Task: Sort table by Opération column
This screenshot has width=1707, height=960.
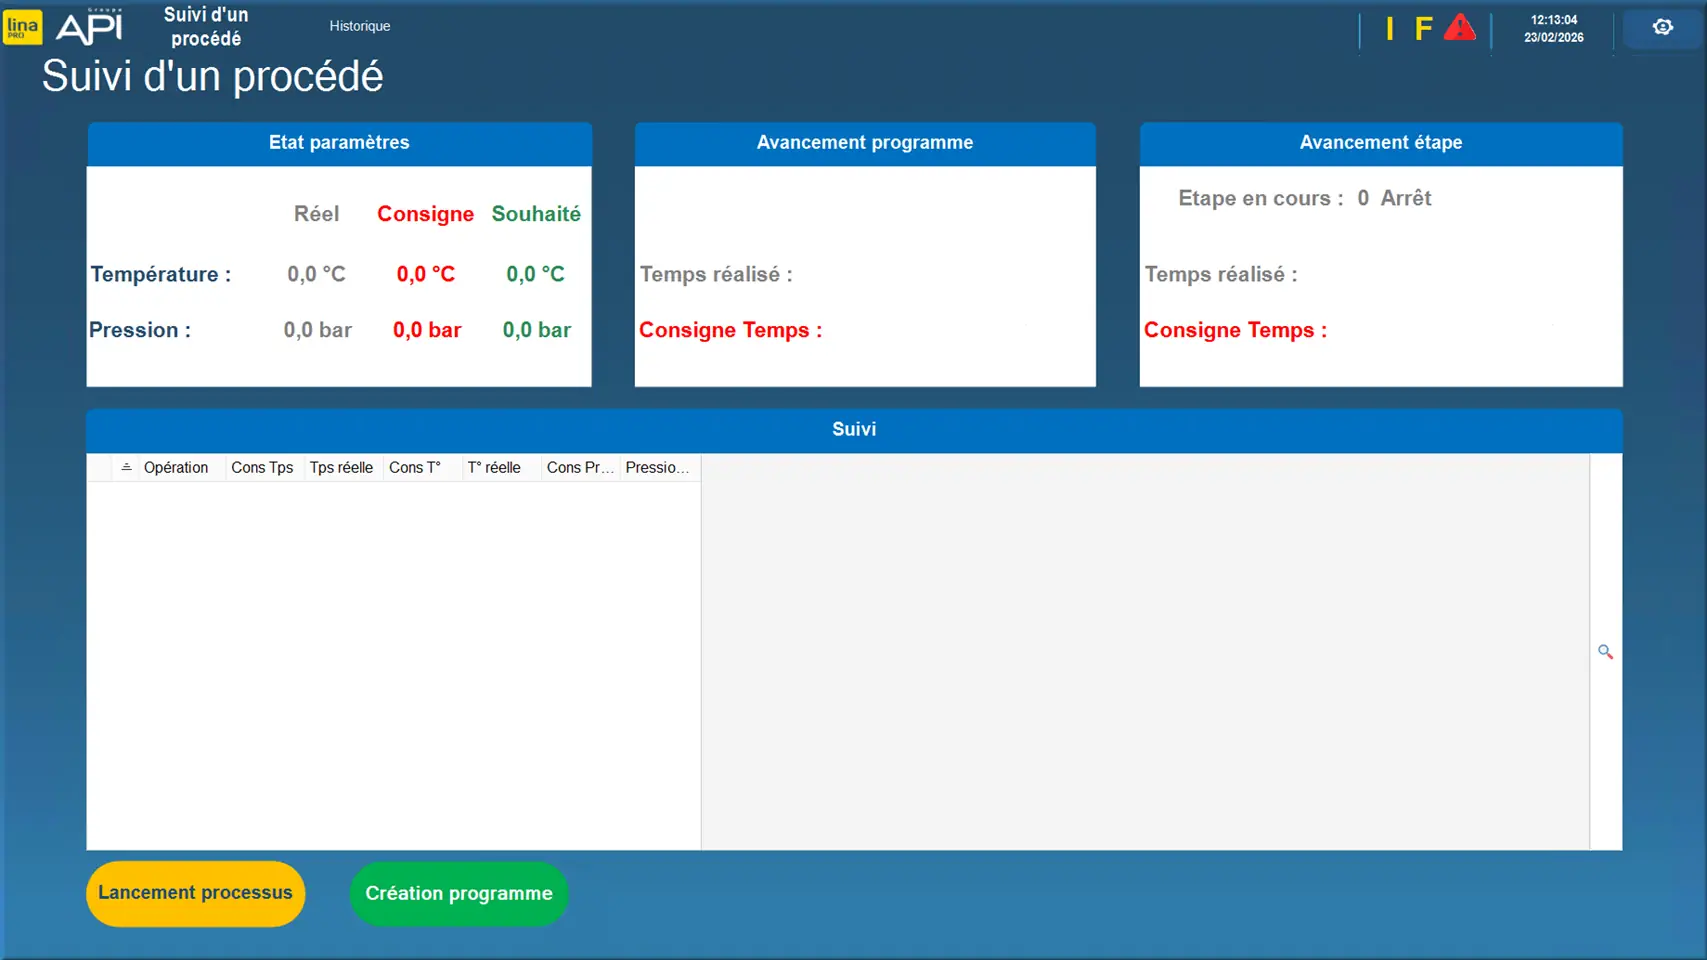Action: pos(176,467)
